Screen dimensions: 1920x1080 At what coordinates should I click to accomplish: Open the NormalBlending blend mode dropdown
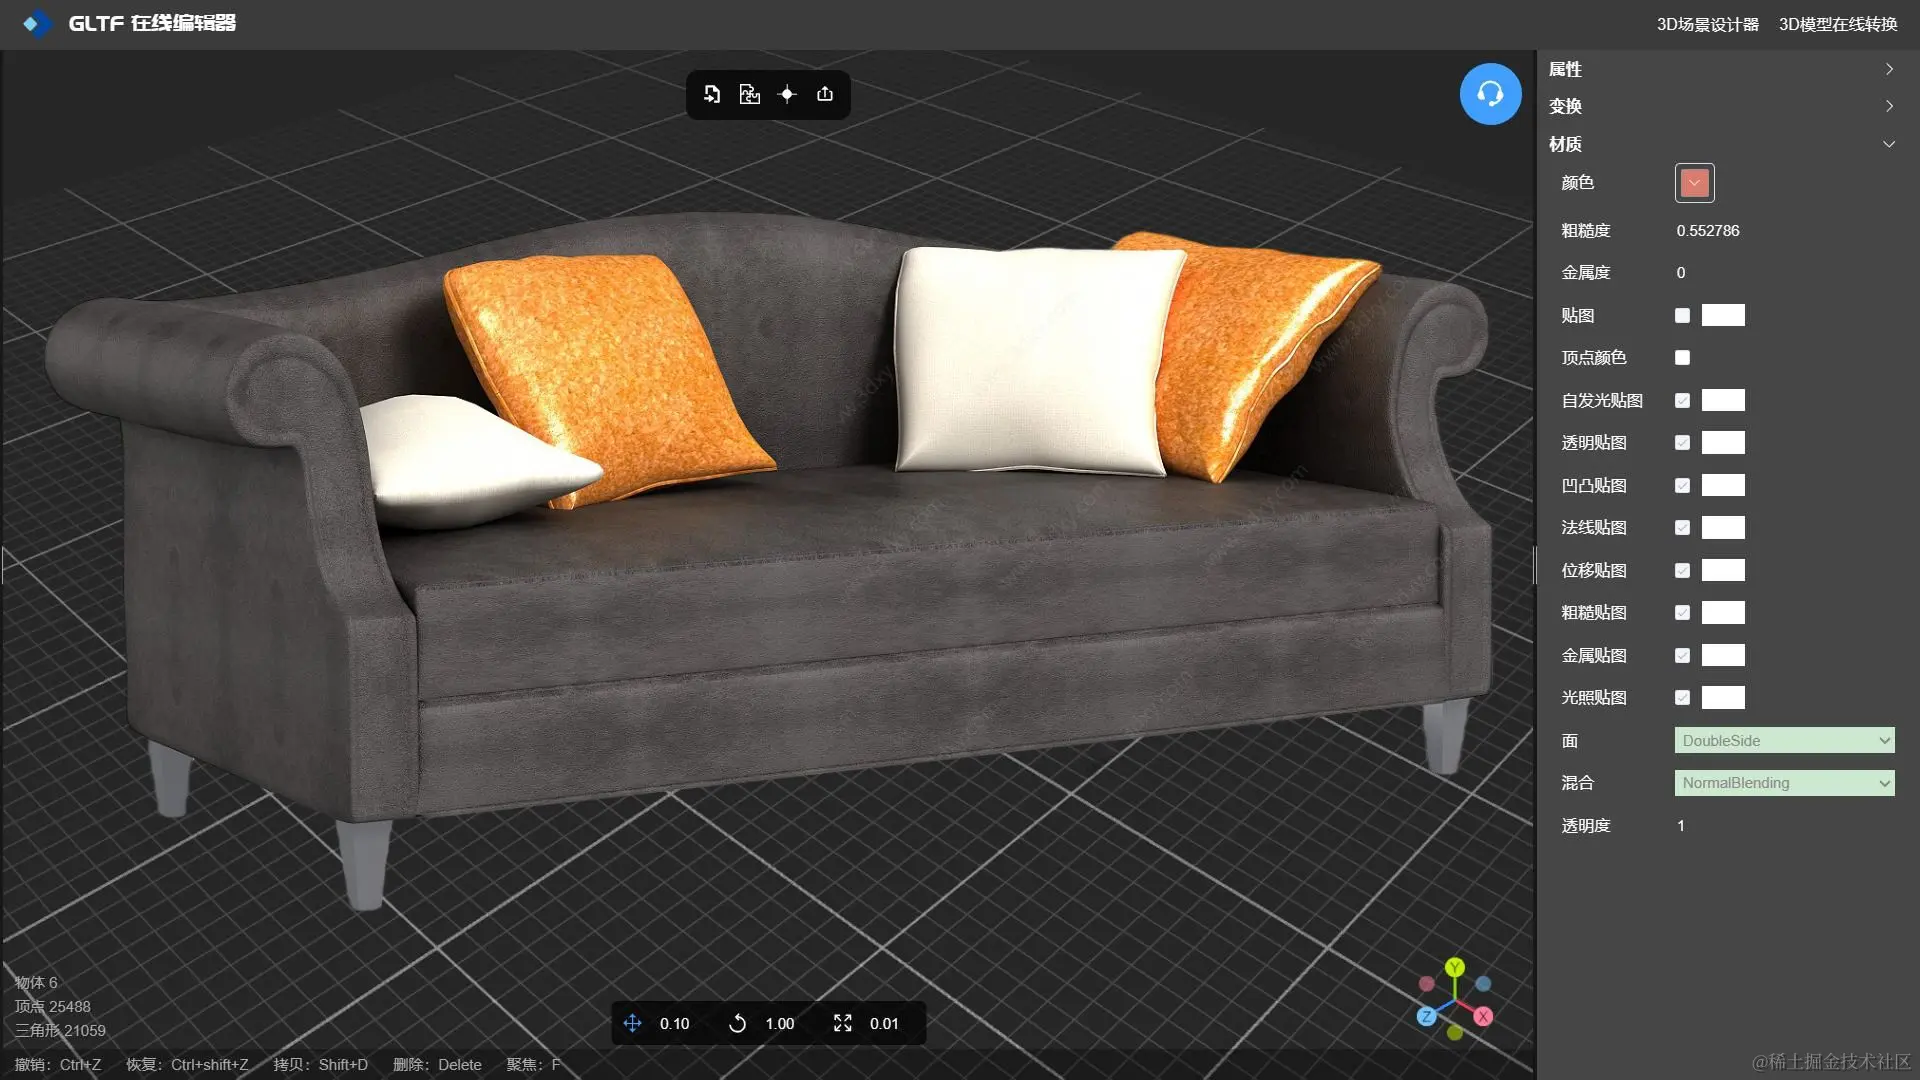[1784, 783]
